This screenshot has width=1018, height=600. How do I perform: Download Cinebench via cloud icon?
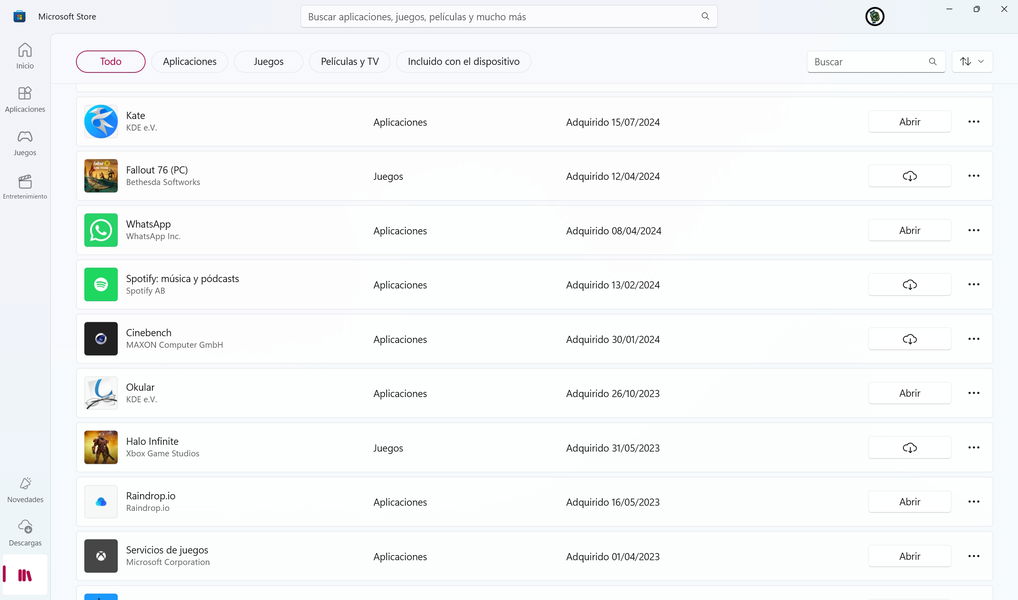coord(910,339)
